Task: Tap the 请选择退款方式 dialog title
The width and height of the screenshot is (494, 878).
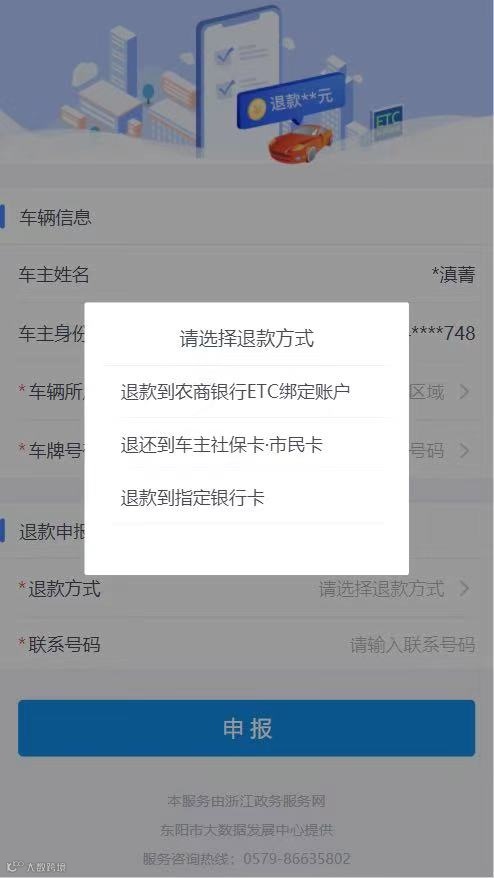Action: (246, 338)
